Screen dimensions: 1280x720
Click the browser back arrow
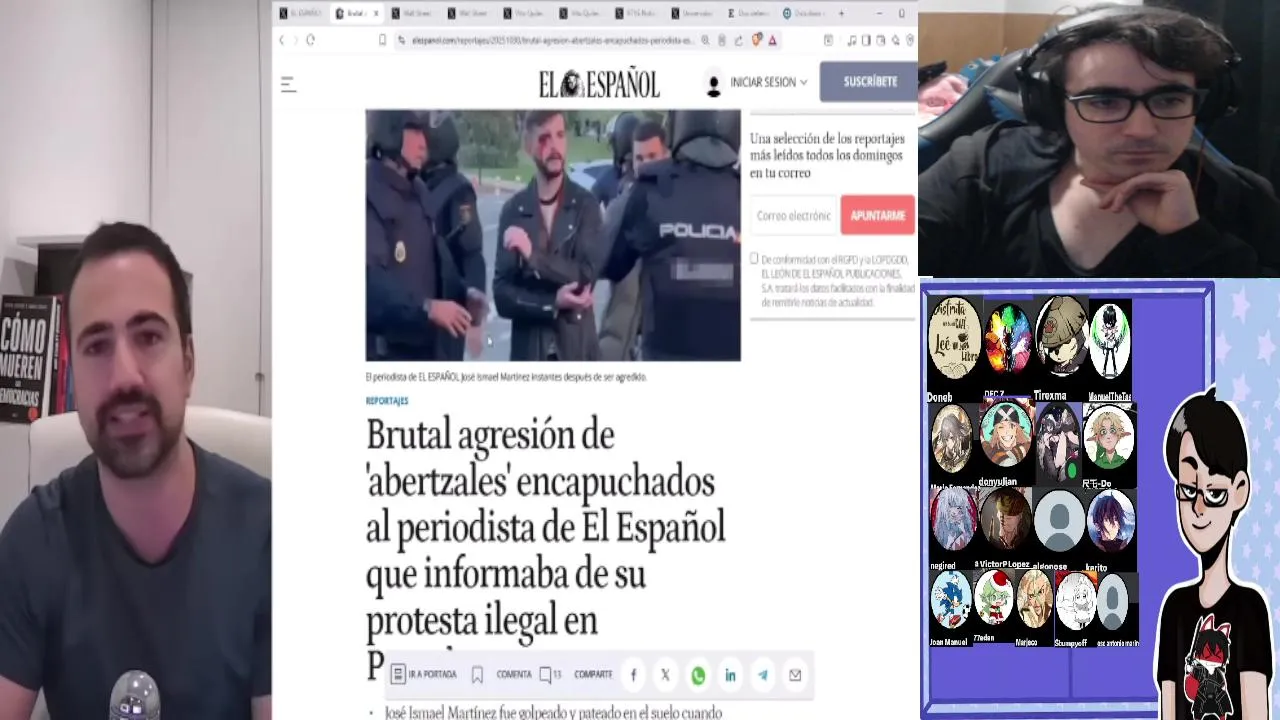[282, 40]
